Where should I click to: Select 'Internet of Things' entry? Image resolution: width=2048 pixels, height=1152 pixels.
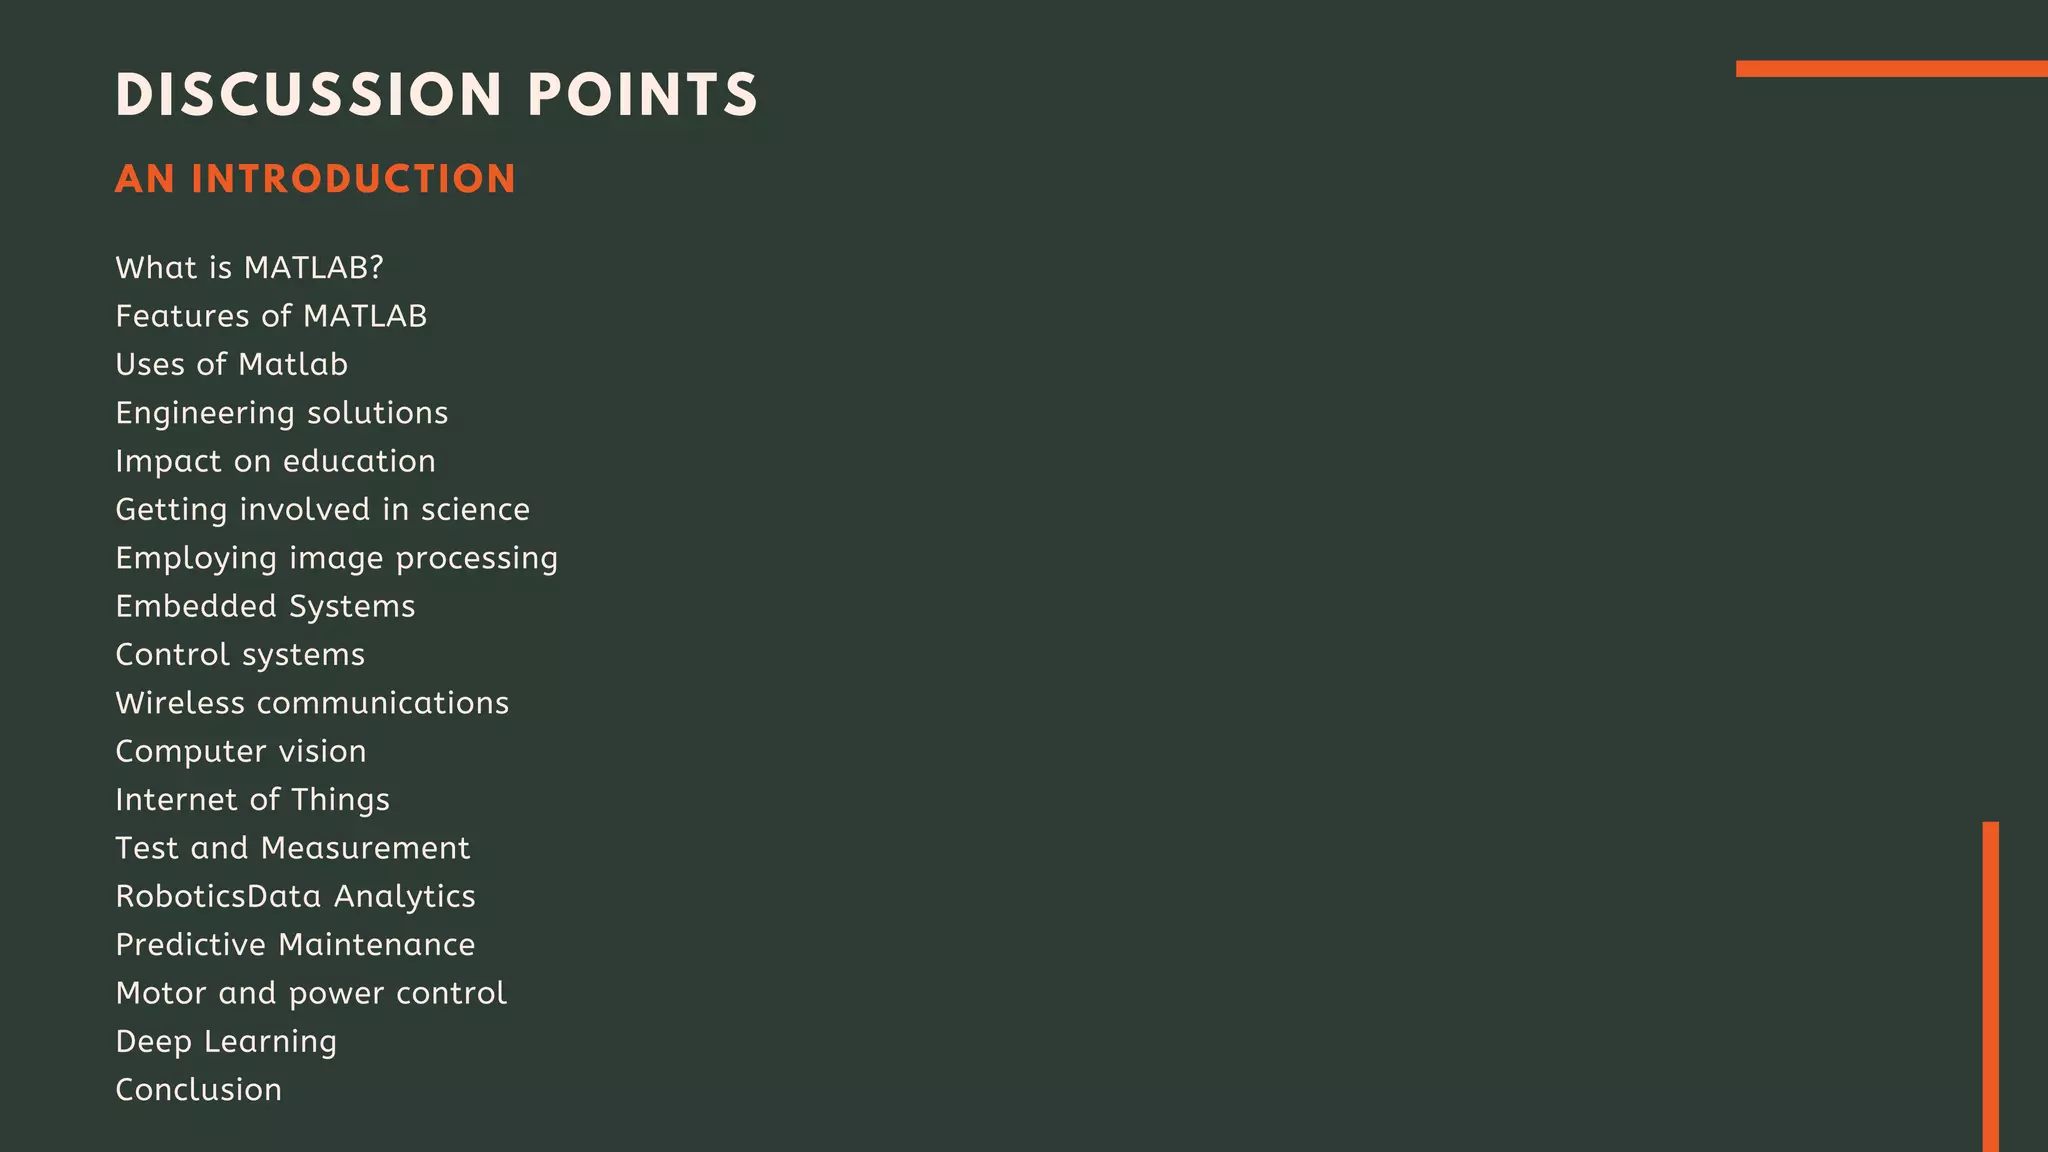pyautogui.click(x=252, y=800)
